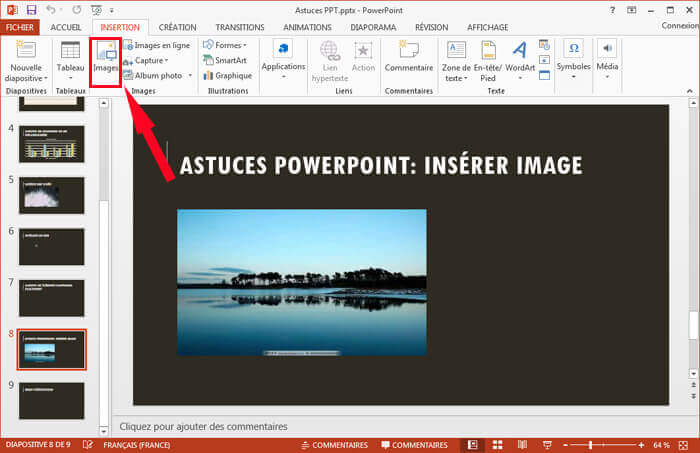Select slide 9 thumbnail
The height and width of the screenshot is (453, 700).
pyautogui.click(x=51, y=400)
